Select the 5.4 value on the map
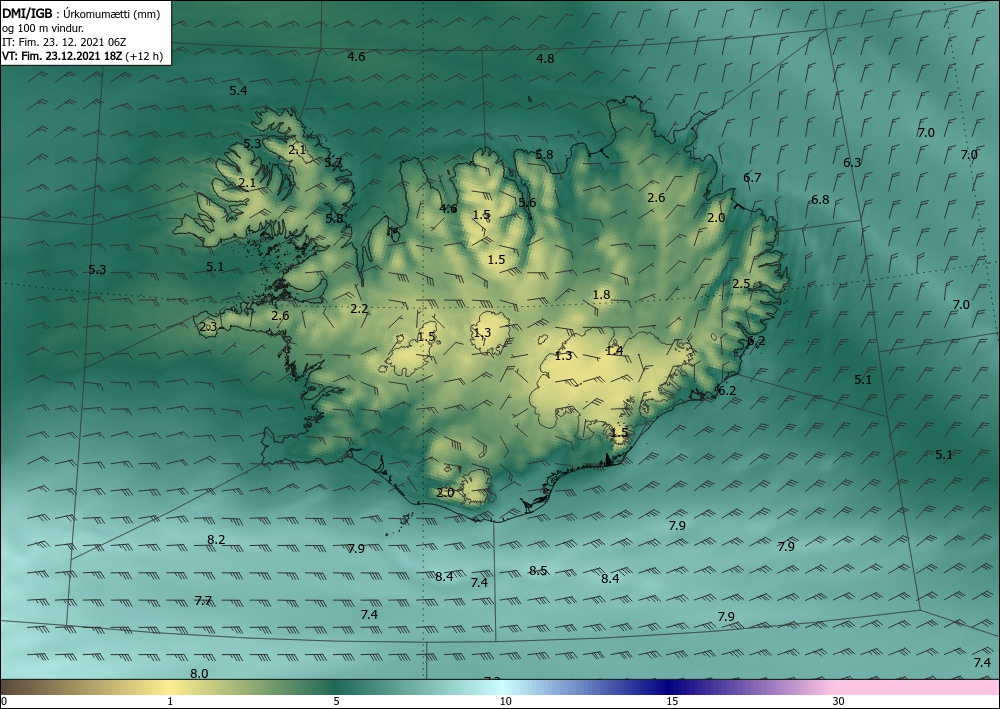The height and width of the screenshot is (709, 1000). tap(239, 91)
